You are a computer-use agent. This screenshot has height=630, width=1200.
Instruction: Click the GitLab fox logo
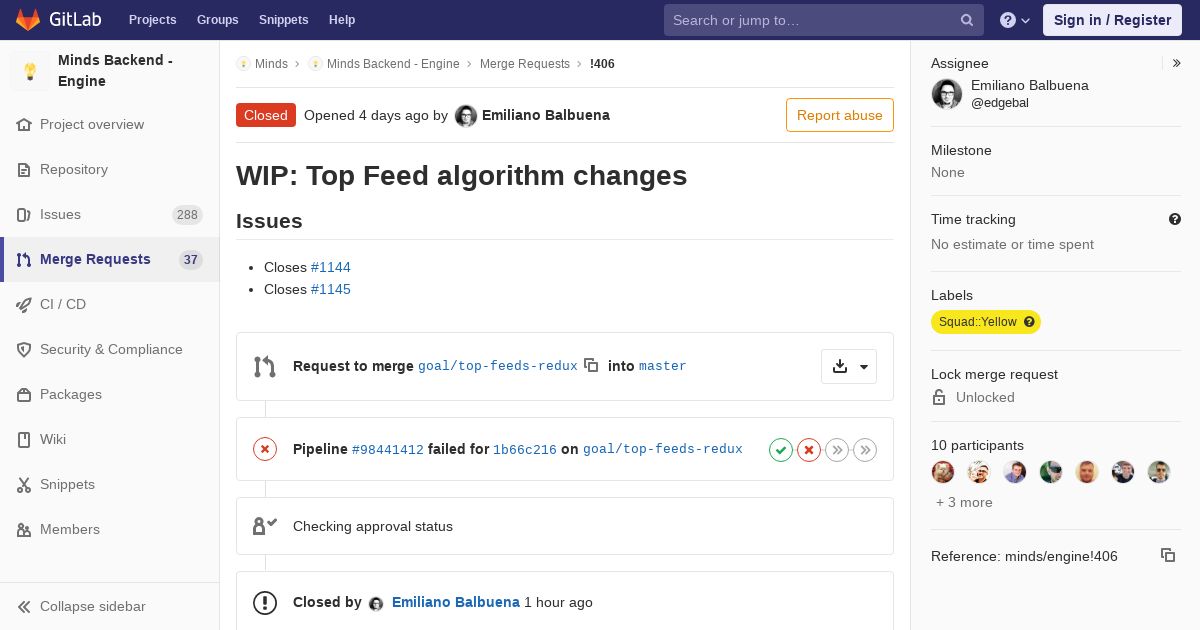[x=28, y=19]
